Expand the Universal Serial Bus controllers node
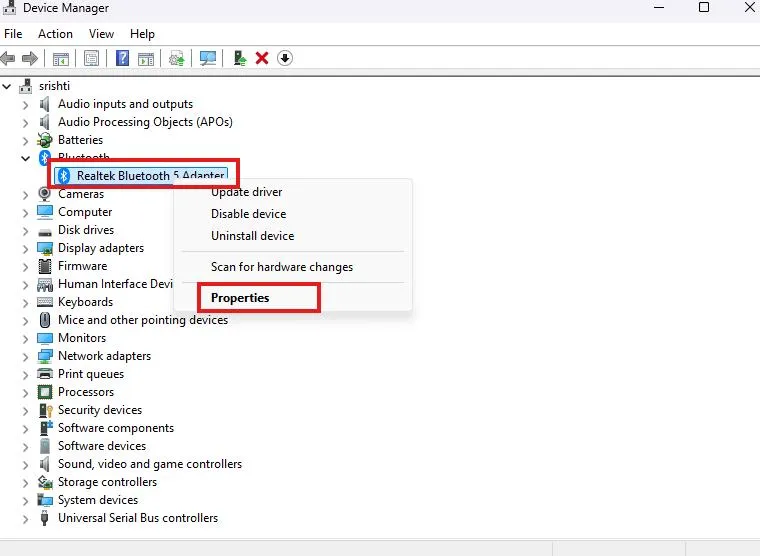 (x=26, y=518)
